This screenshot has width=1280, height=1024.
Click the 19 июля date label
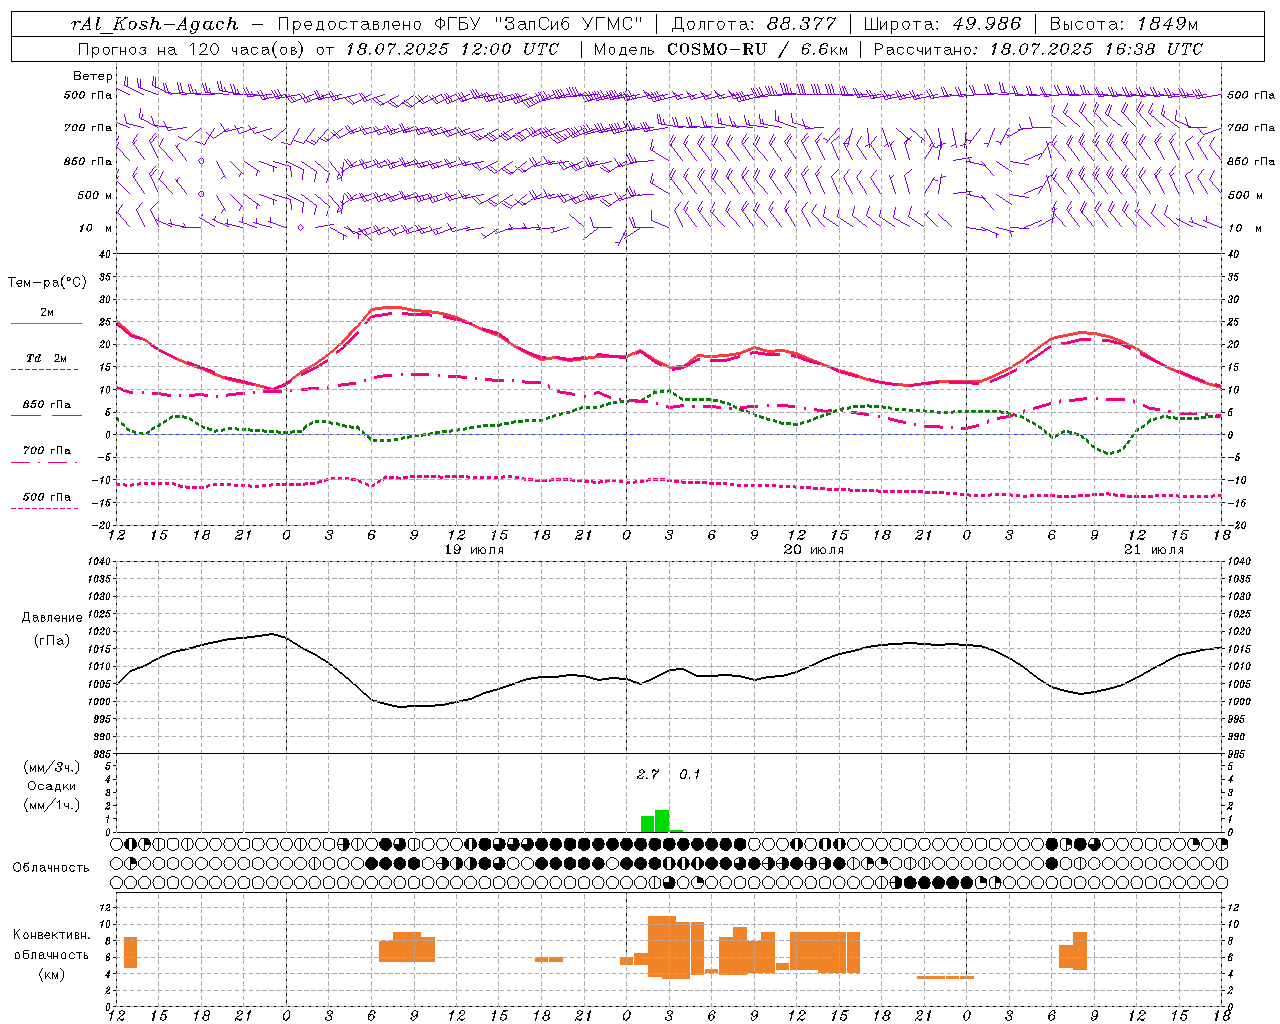(x=474, y=550)
